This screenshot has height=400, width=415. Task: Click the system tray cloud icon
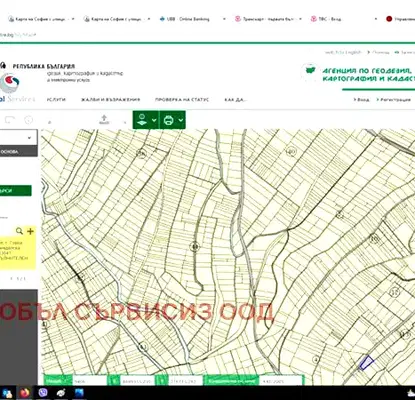411,393
